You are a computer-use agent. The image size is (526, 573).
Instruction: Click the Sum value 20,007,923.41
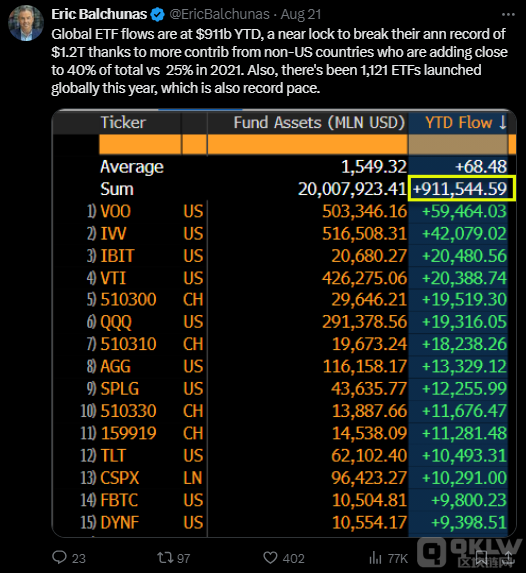(352, 189)
